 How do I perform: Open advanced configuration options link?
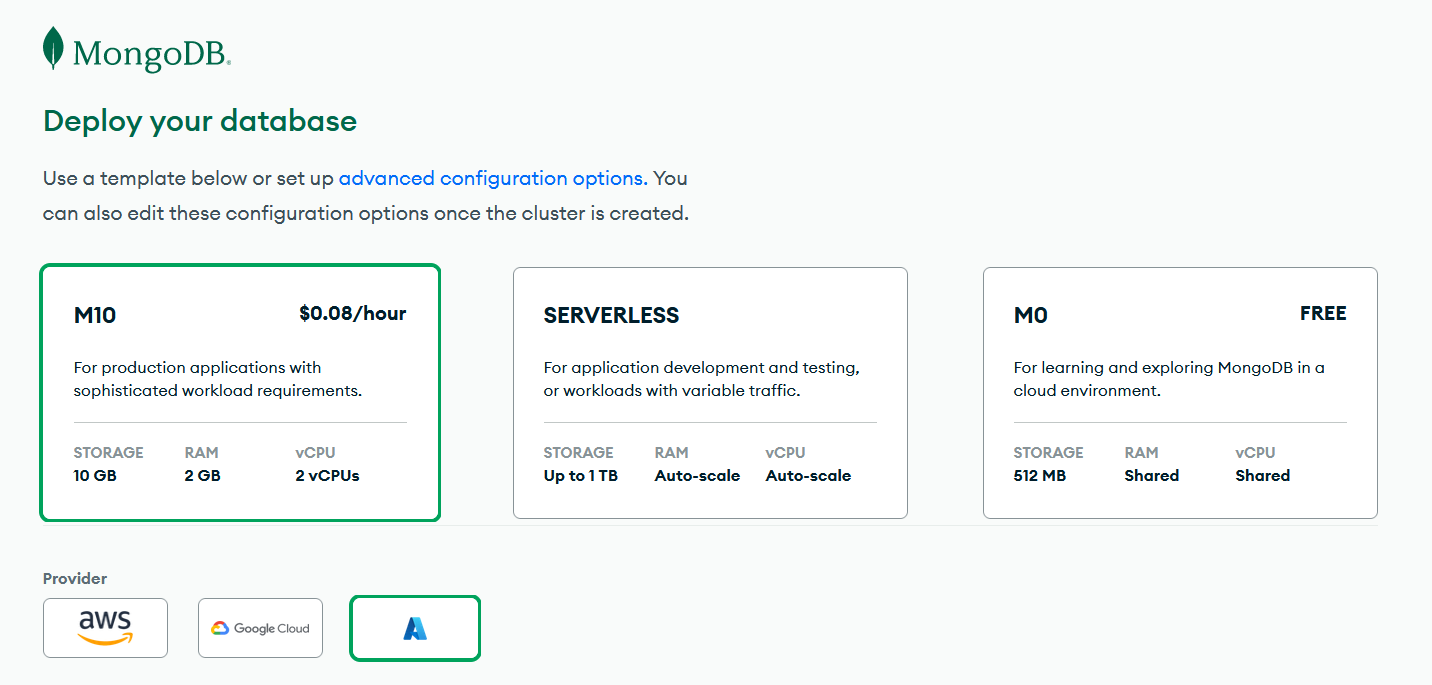tap(493, 178)
